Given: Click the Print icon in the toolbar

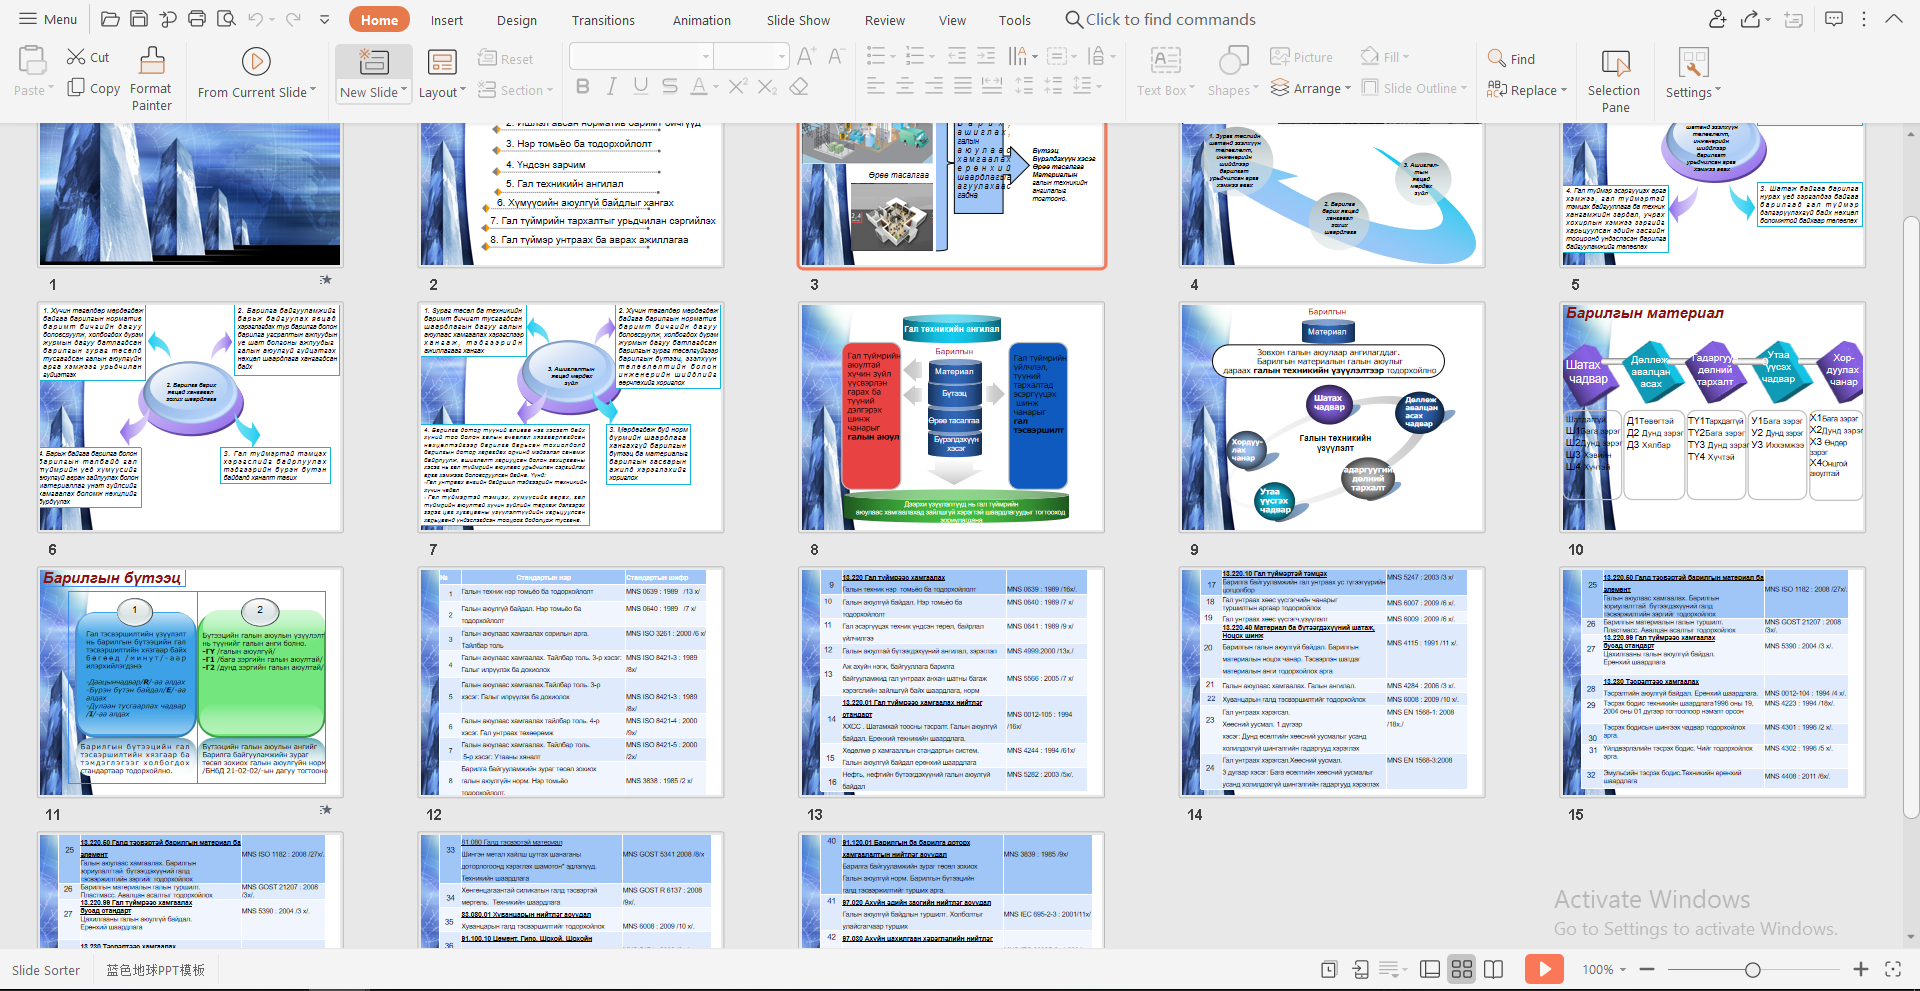Looking at the screenshot, I should [x=197, y=19].
